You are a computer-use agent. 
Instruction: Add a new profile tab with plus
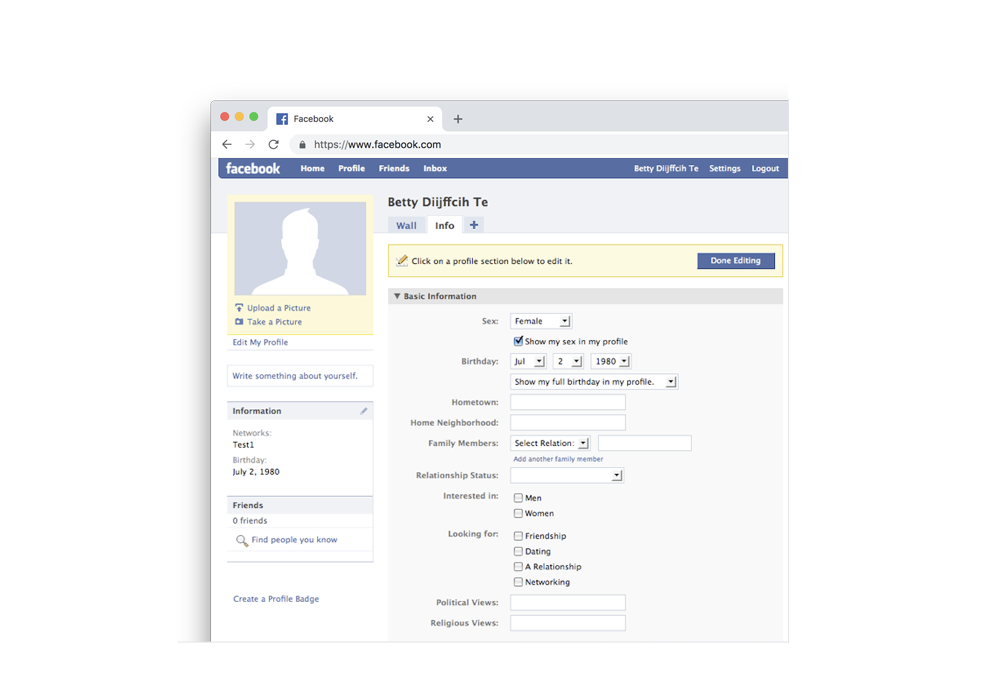tap(474, 225)
